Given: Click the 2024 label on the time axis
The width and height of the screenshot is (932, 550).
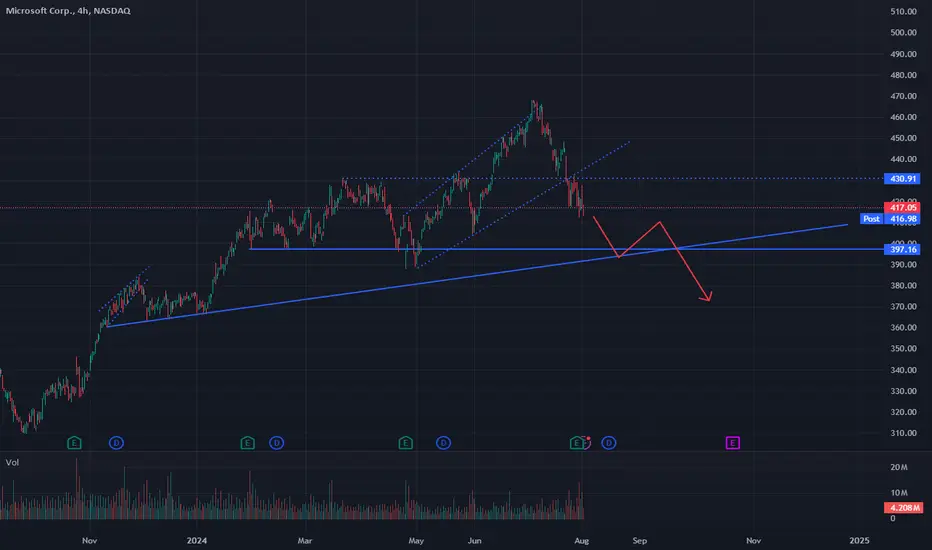Looking at the screenshot, I should (197, 540).
